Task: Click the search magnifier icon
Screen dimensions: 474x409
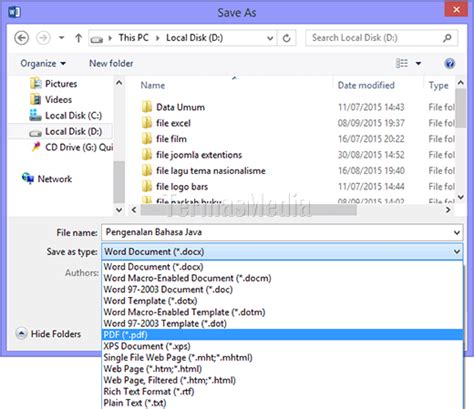Action: click(447, 38)
